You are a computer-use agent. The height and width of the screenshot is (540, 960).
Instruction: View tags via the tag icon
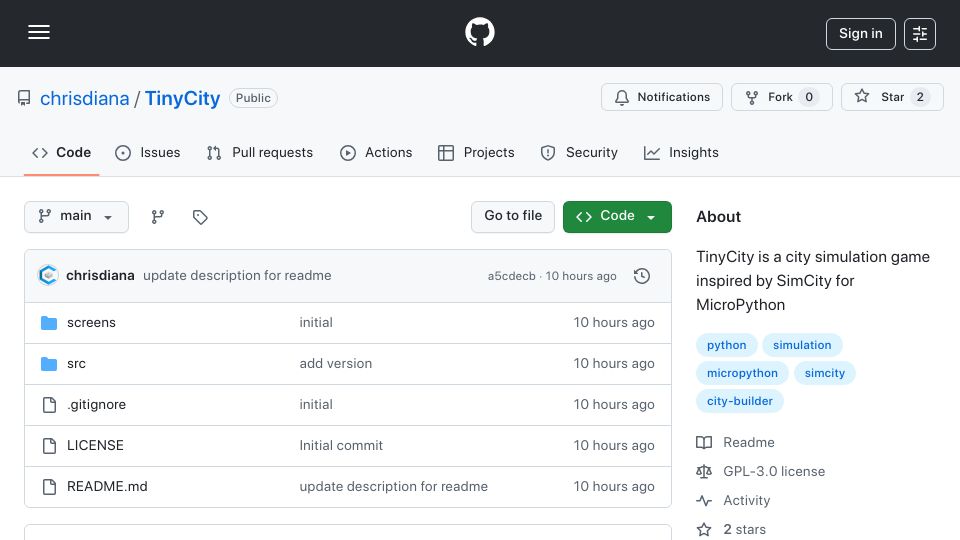click(200, 217)
